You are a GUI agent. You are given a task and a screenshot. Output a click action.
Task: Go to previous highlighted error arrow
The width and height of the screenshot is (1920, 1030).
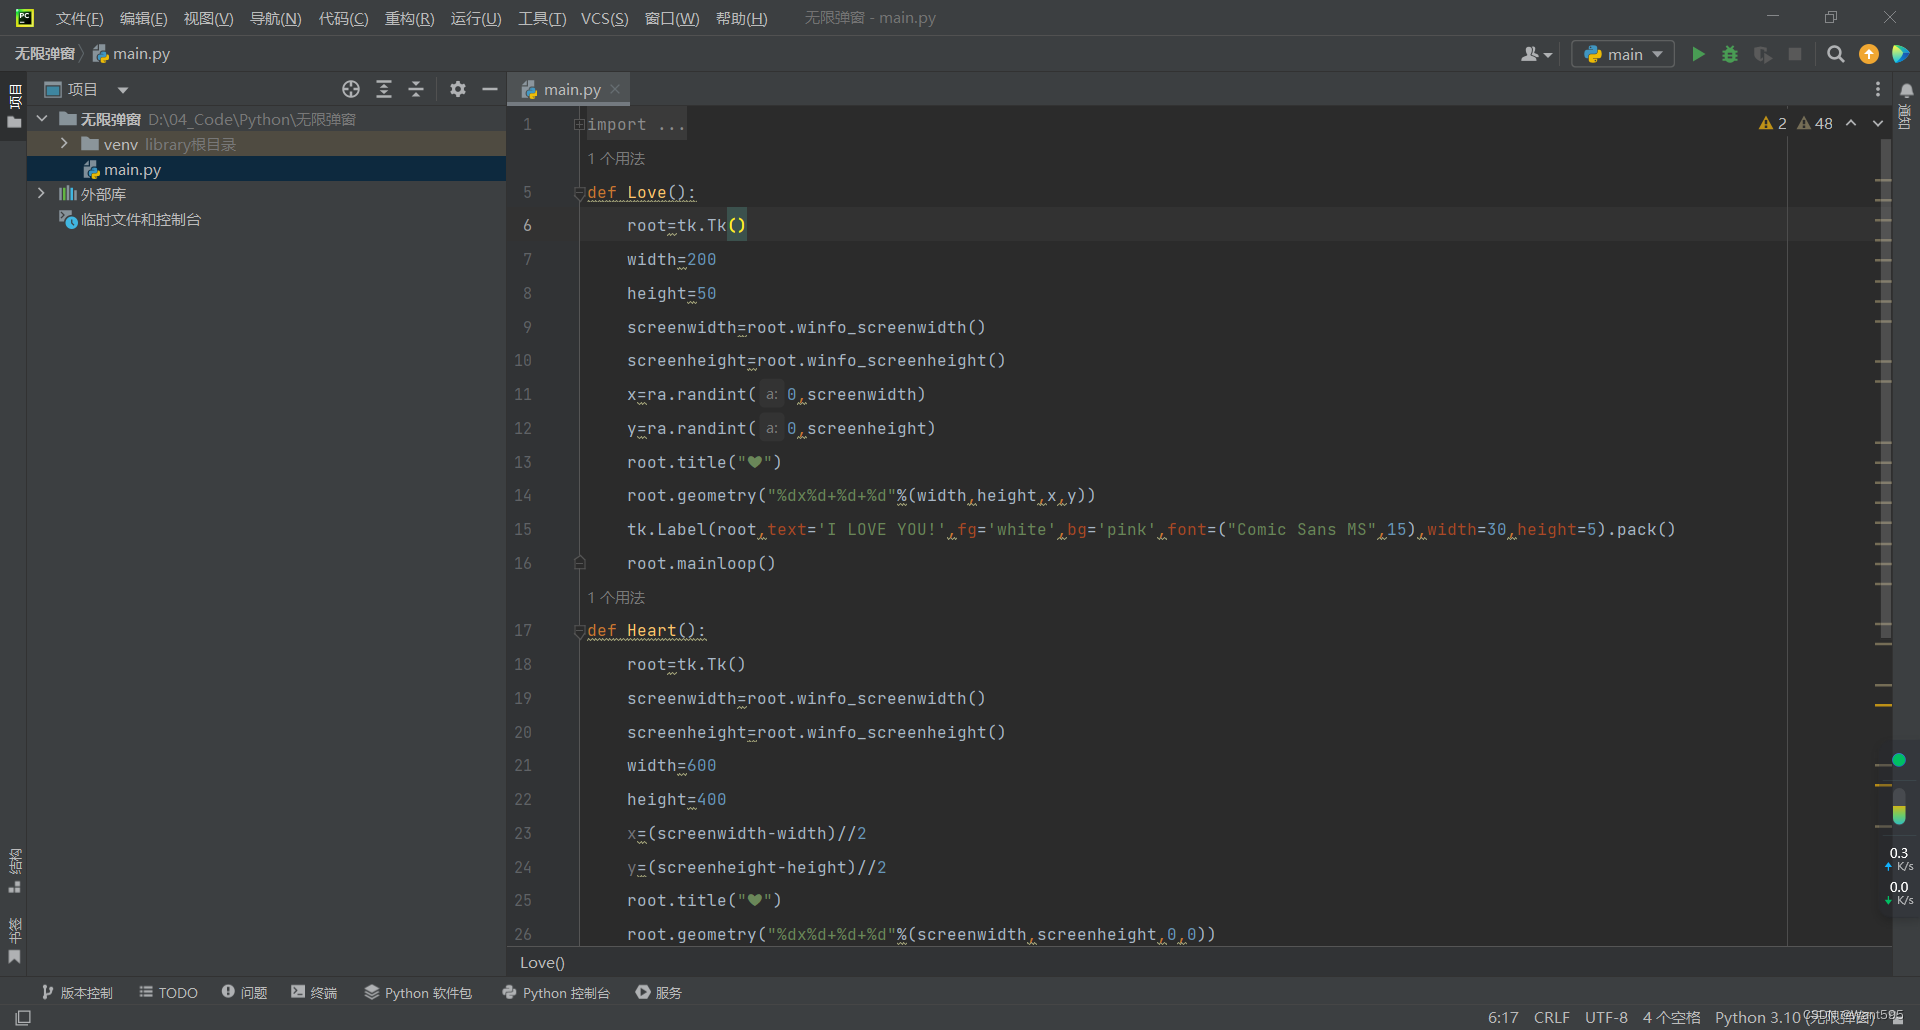[x=1851, y=123]
